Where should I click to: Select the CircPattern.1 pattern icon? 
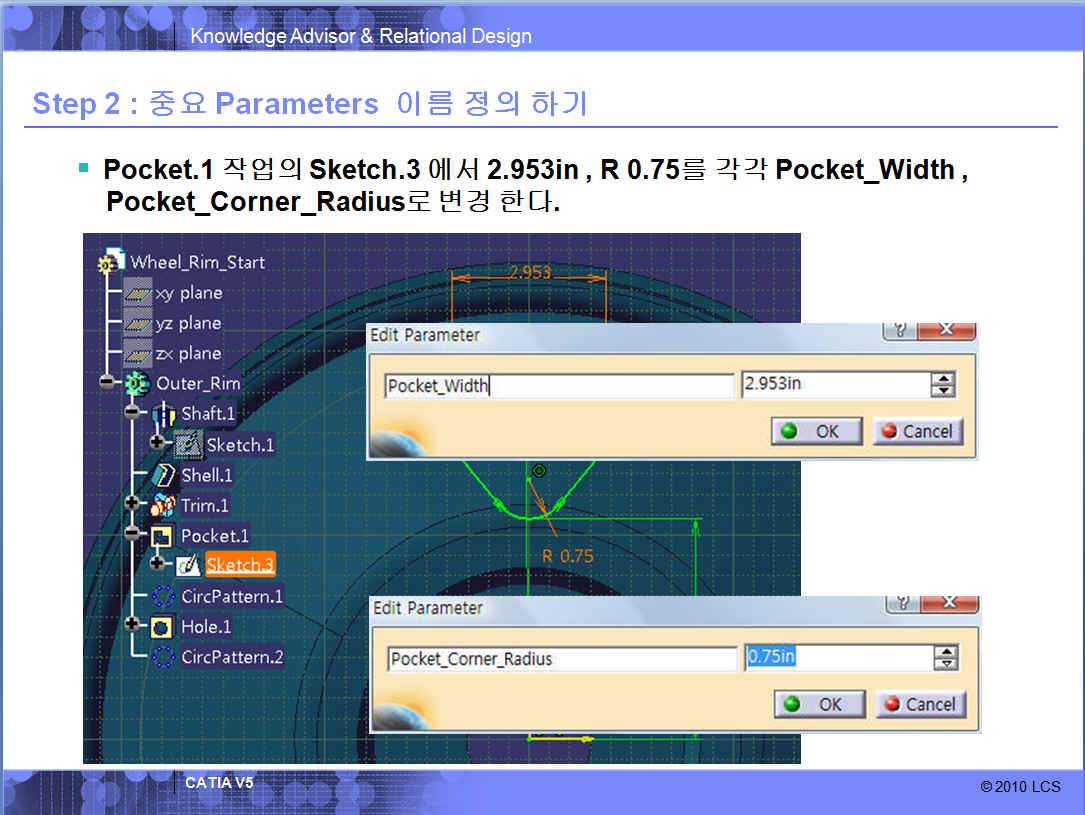tap(163, 597)
